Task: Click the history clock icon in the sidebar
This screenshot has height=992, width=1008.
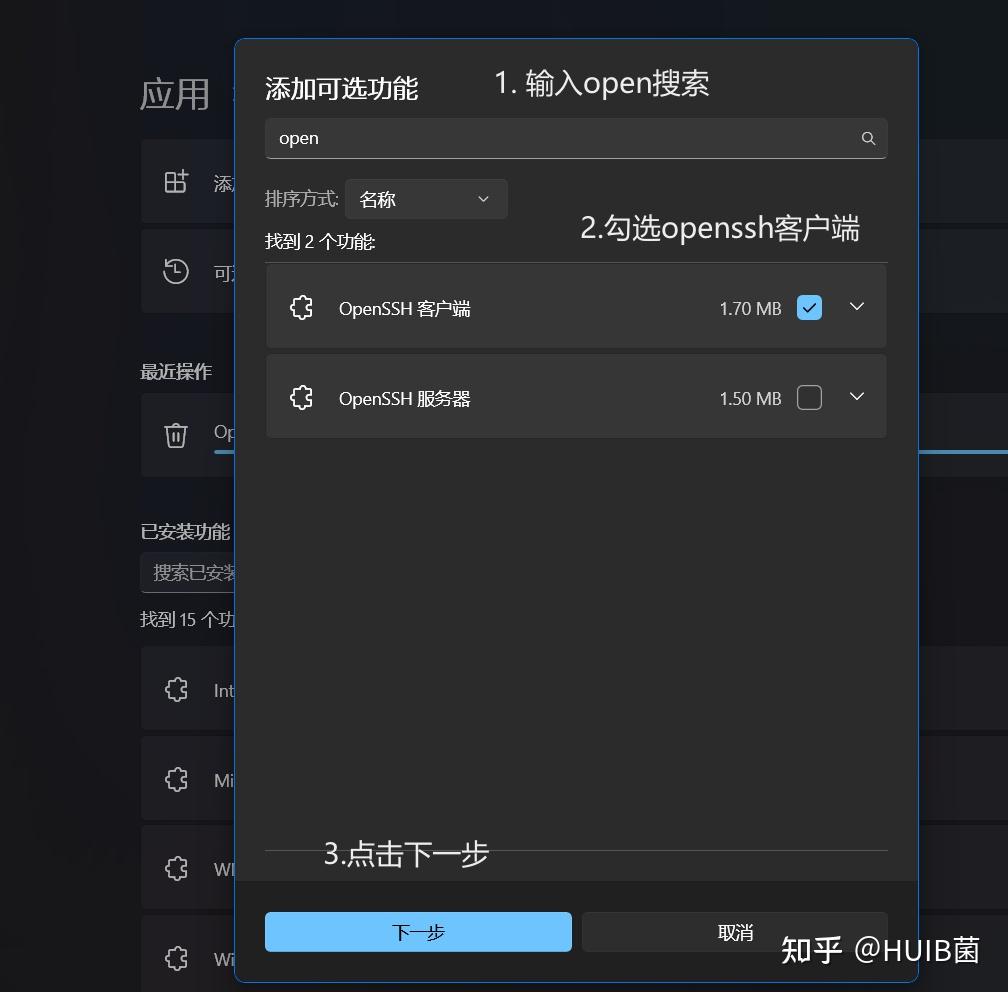Action: click(x=176, y=271)
